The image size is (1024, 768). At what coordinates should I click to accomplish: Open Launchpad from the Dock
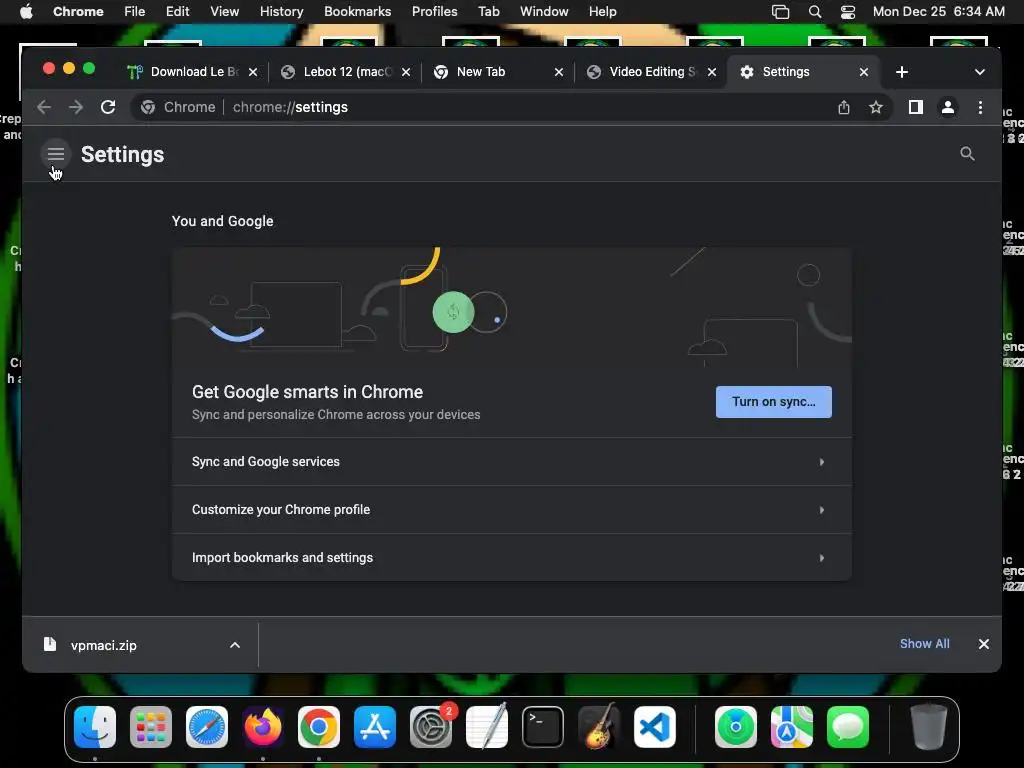click(151, 727)
